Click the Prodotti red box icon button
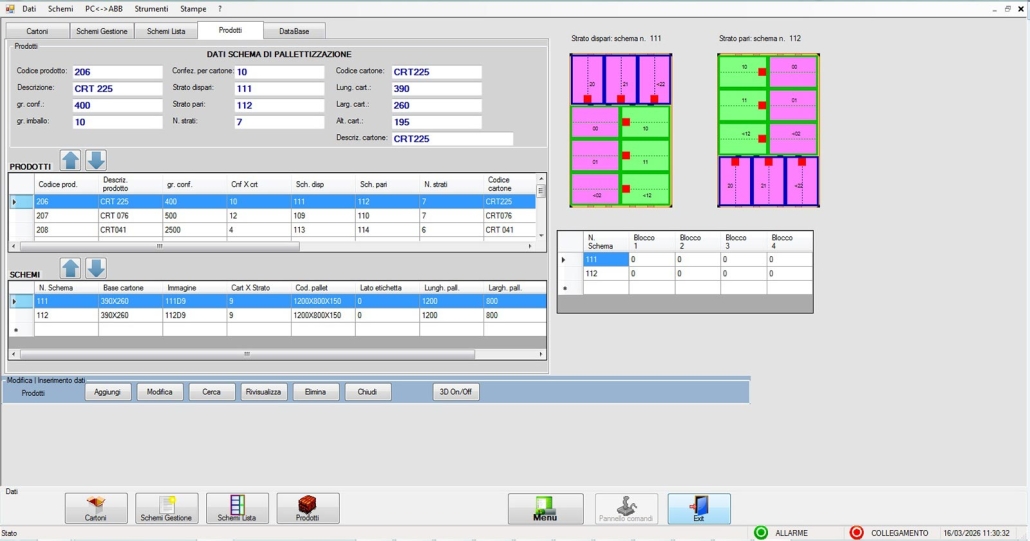 point(308,508)
